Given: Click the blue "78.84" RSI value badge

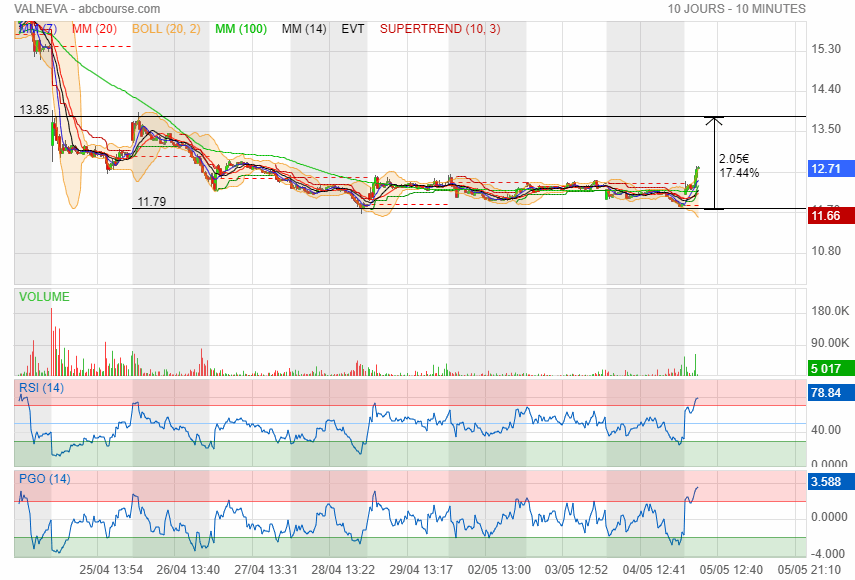Looking at the screenshot, I should pyautogui.click(x=831, y=392).
